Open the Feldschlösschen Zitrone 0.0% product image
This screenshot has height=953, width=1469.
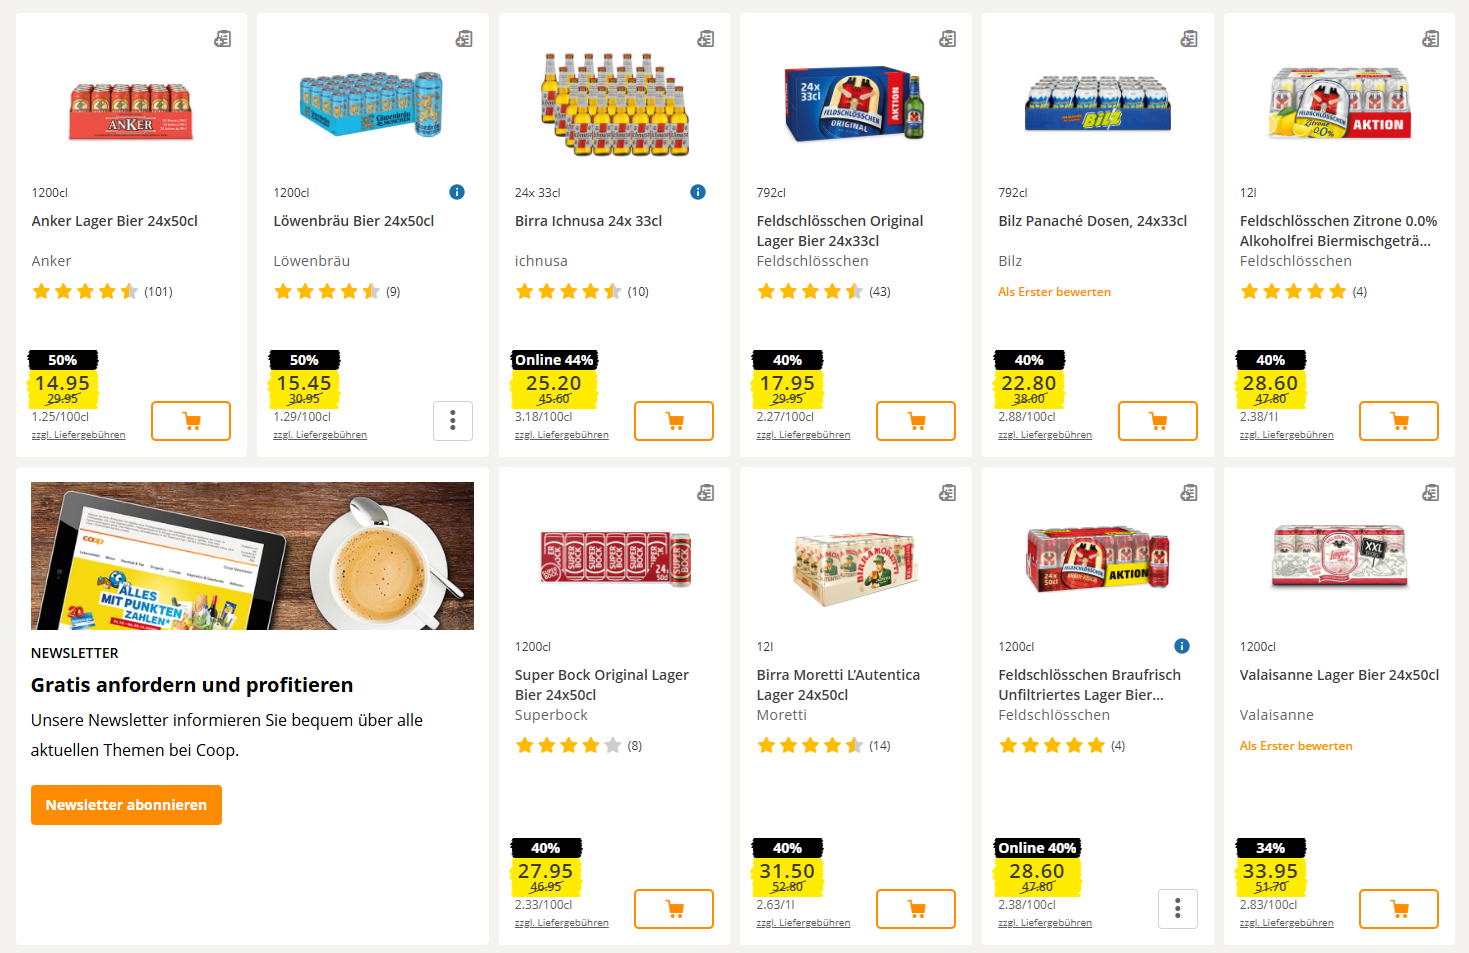click(1339, 104)
